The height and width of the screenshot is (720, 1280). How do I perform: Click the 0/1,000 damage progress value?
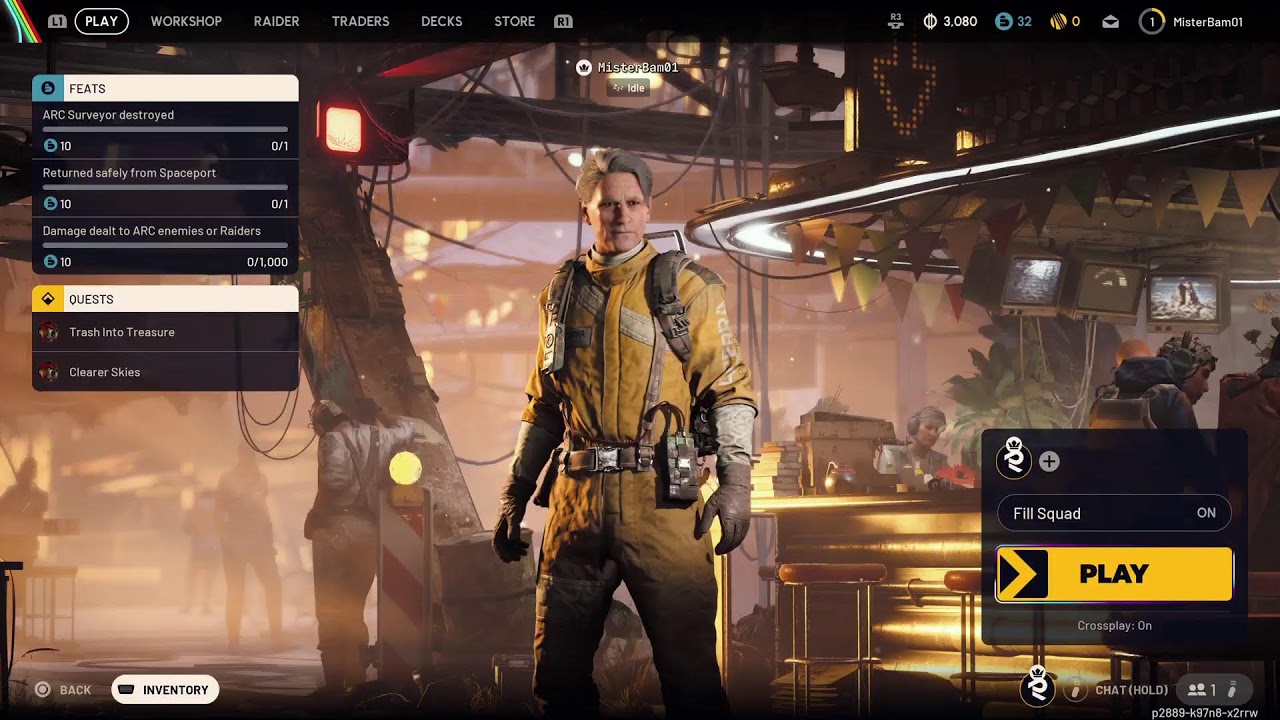coord(267,262)
